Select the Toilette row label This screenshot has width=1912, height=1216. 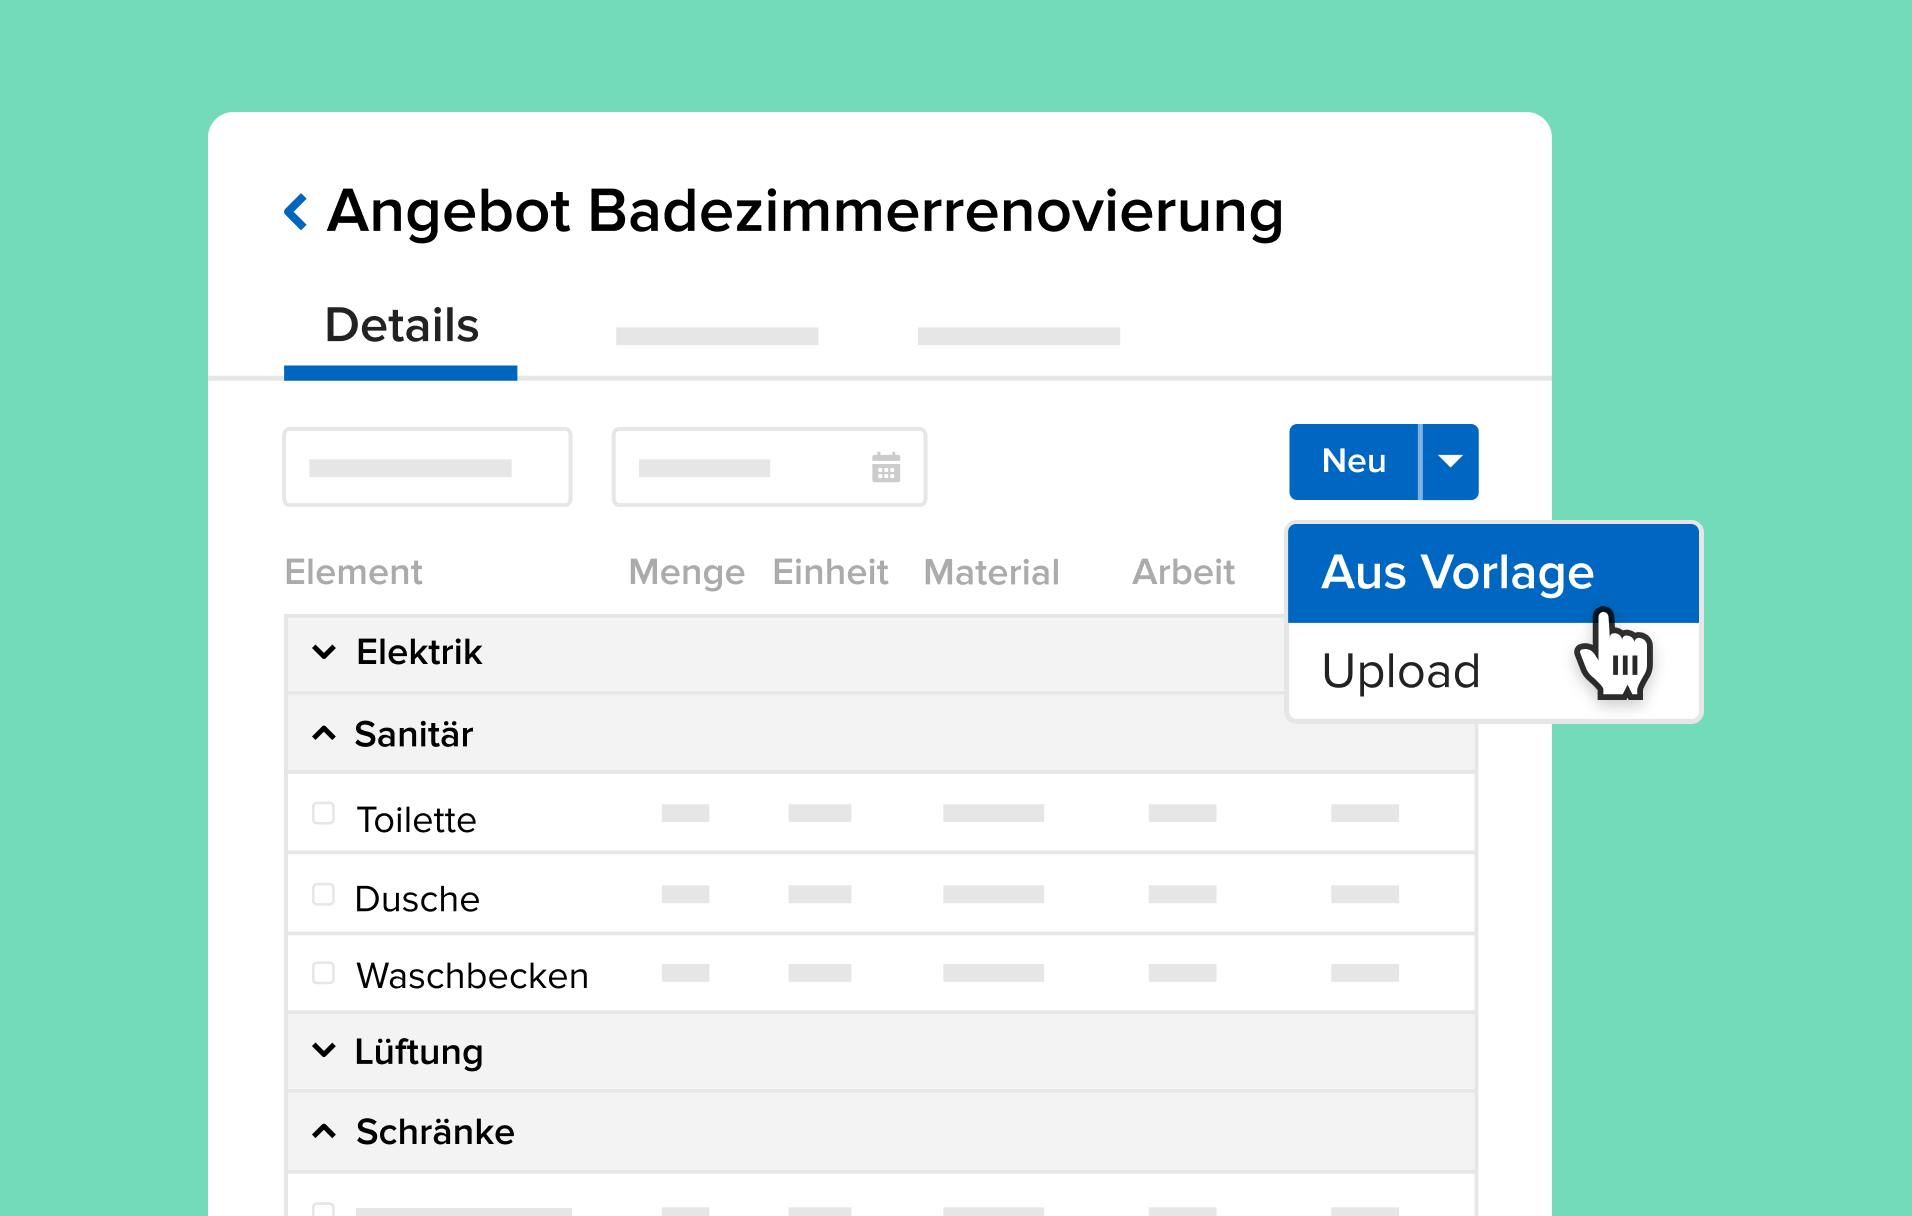point(417,820)
